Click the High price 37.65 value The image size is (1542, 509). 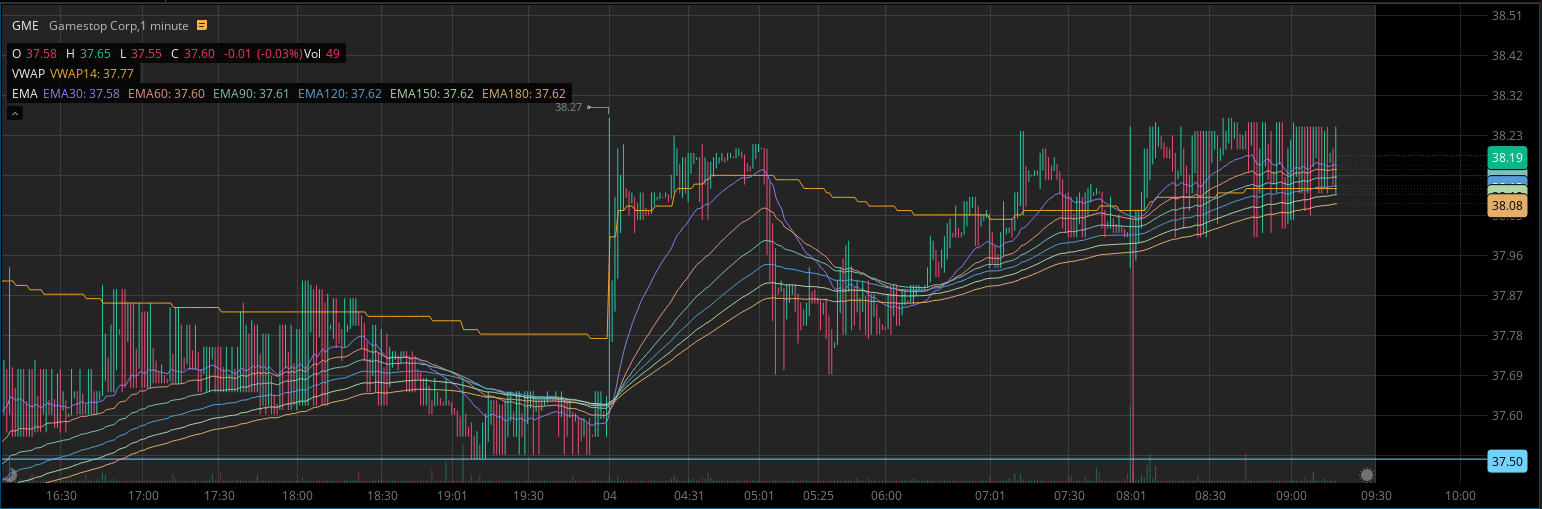click(96, 53)
